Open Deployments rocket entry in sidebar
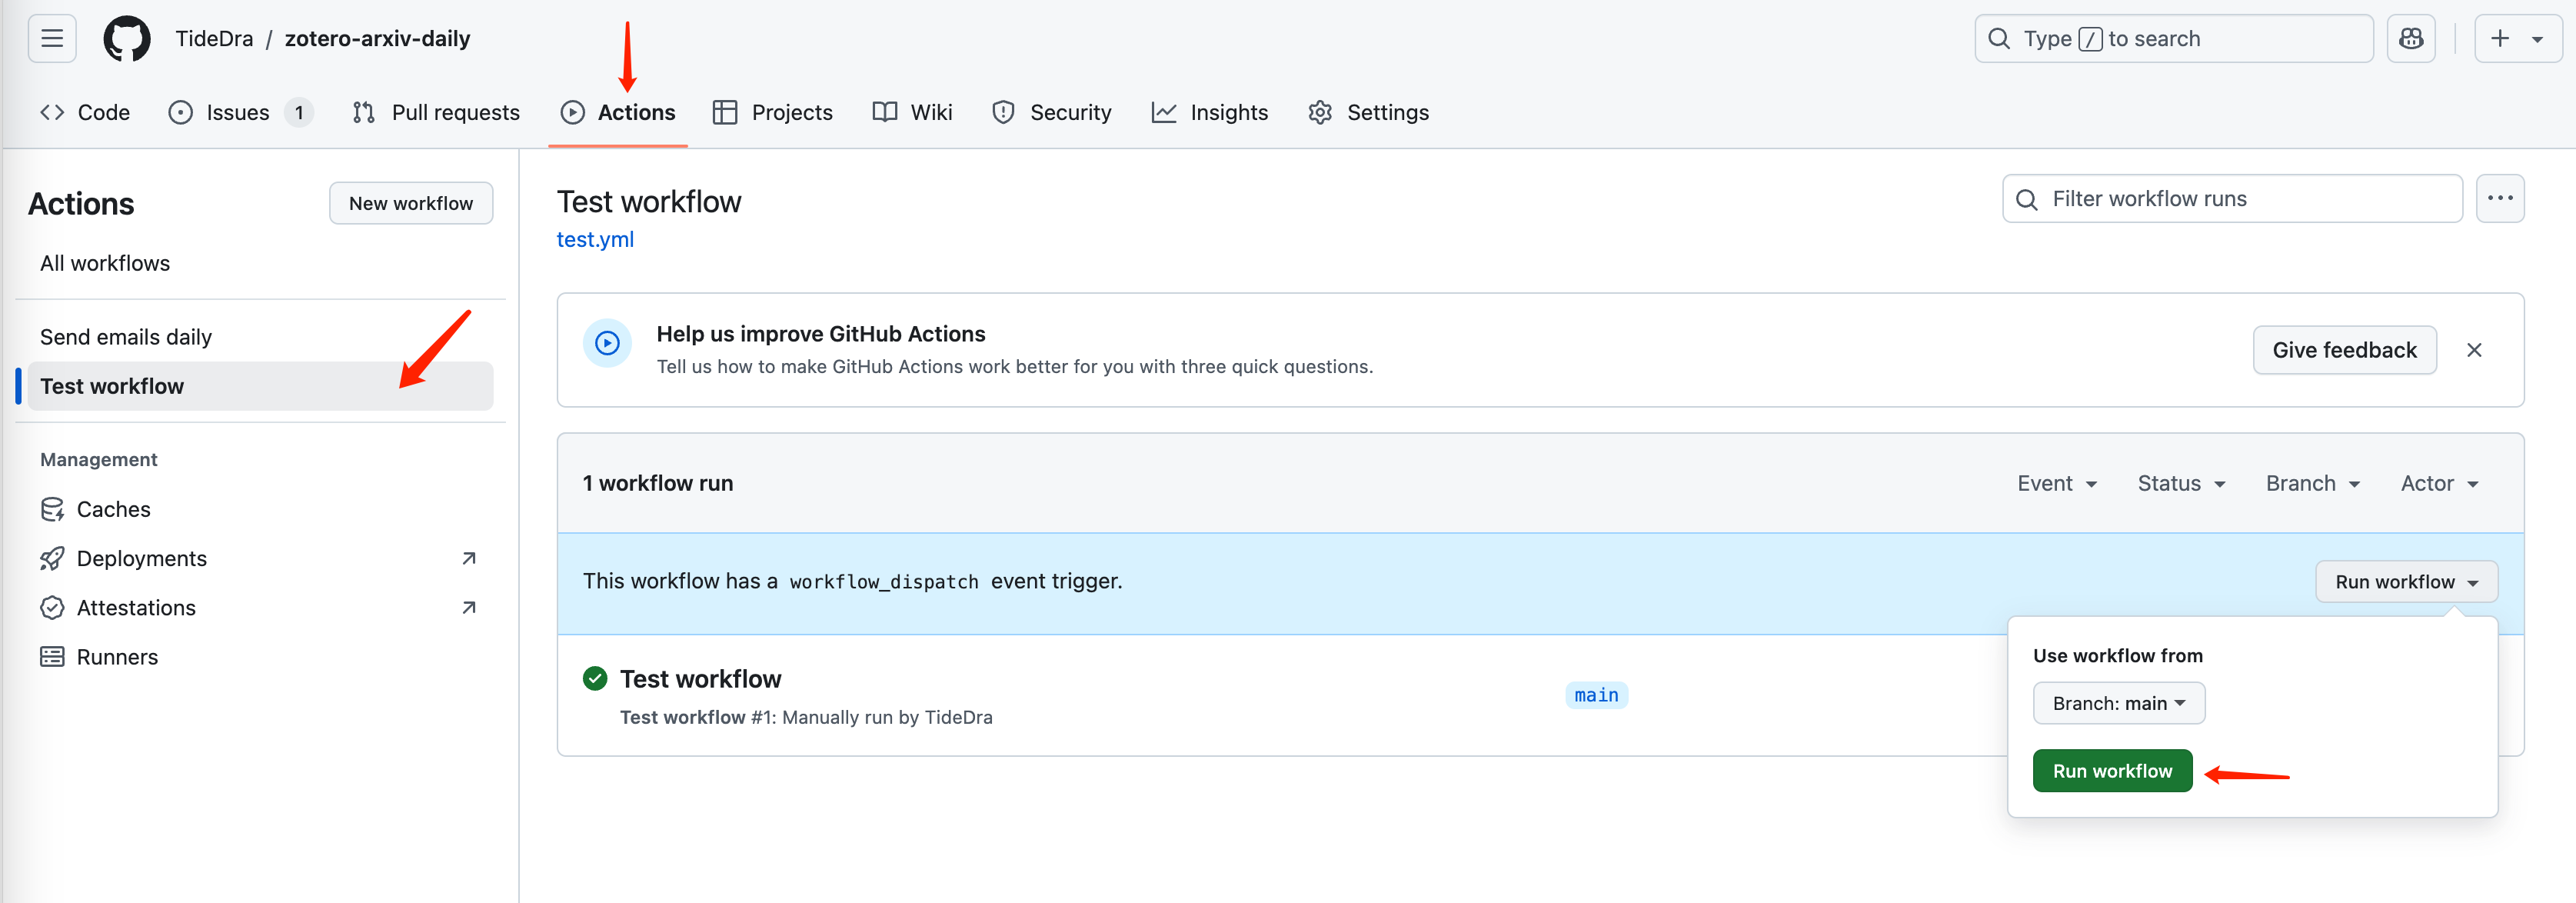The width and height of the screenshot is (2576, 903). pyautogui.click(x=141, y=558)
